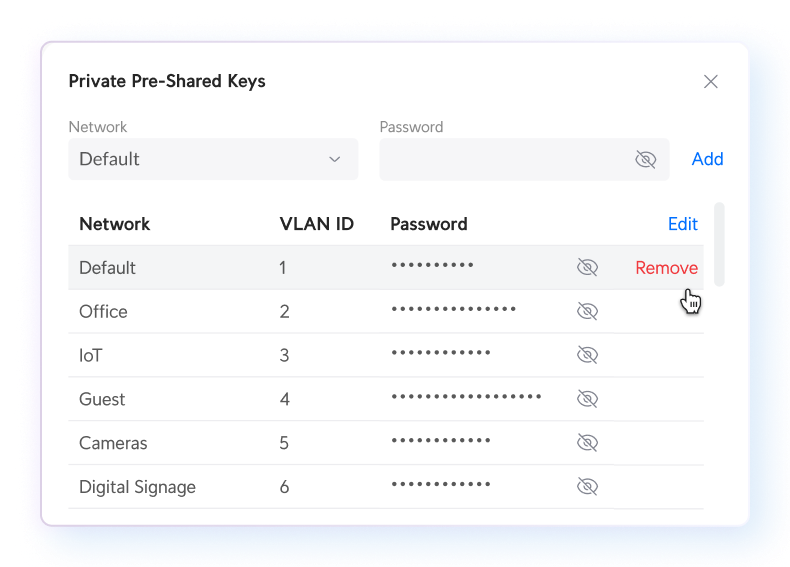This screenshot has height=567, width=790.
Task: Reveal the Office network password
Action: (587, 311)
